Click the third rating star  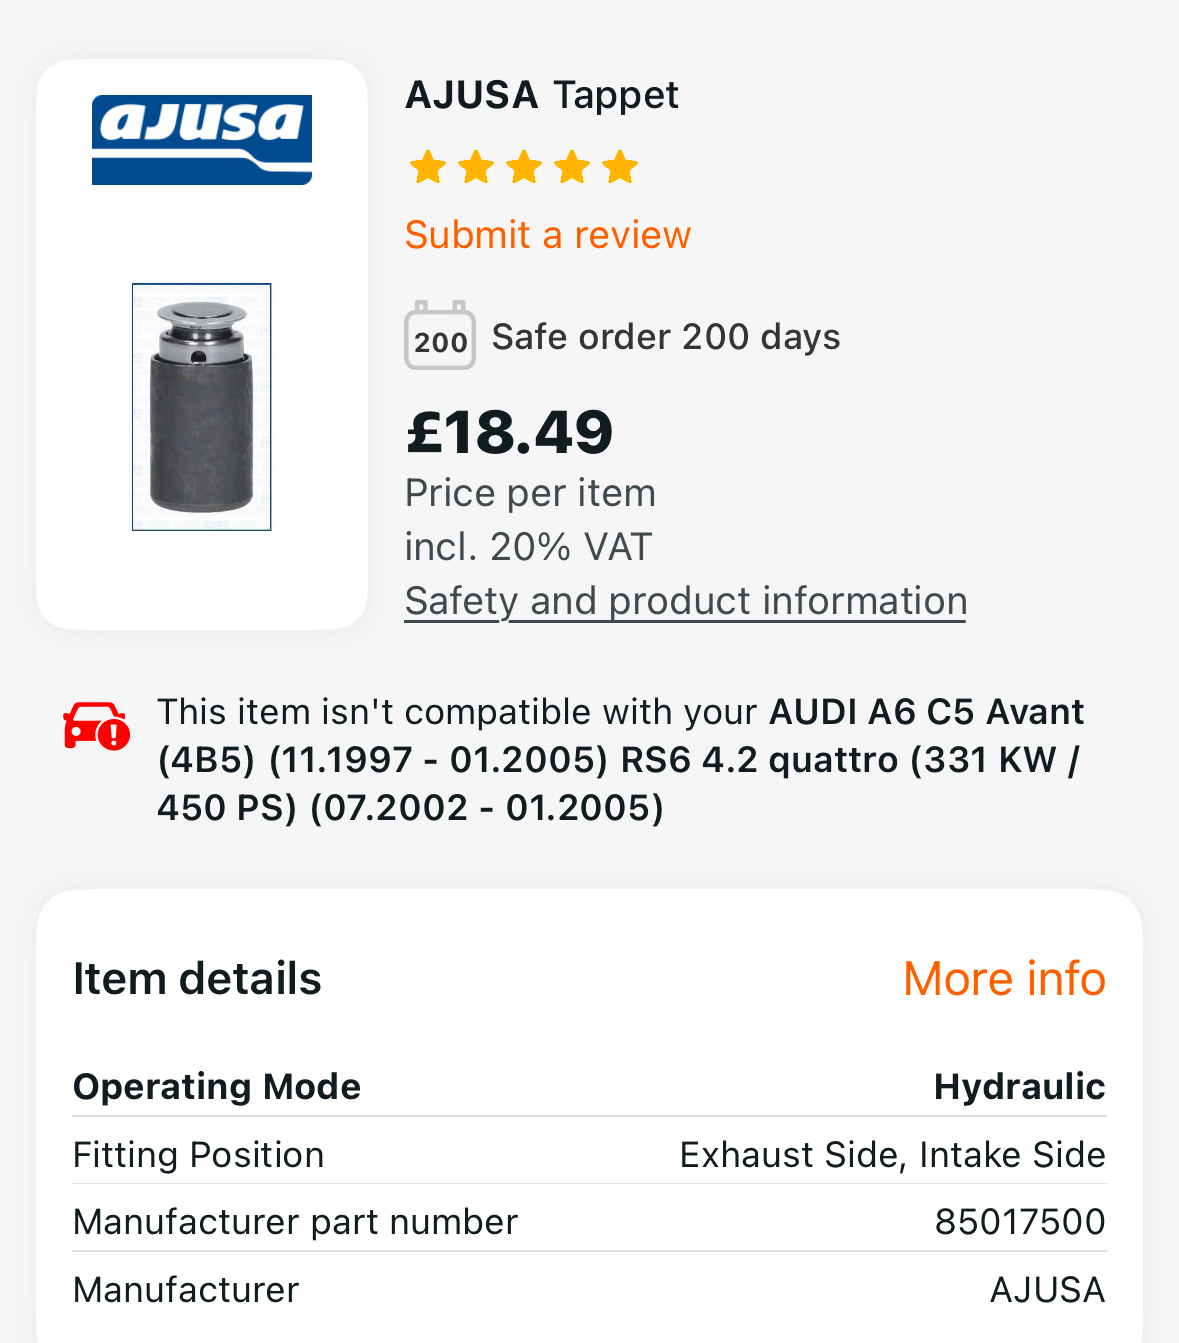click(524, 167)
